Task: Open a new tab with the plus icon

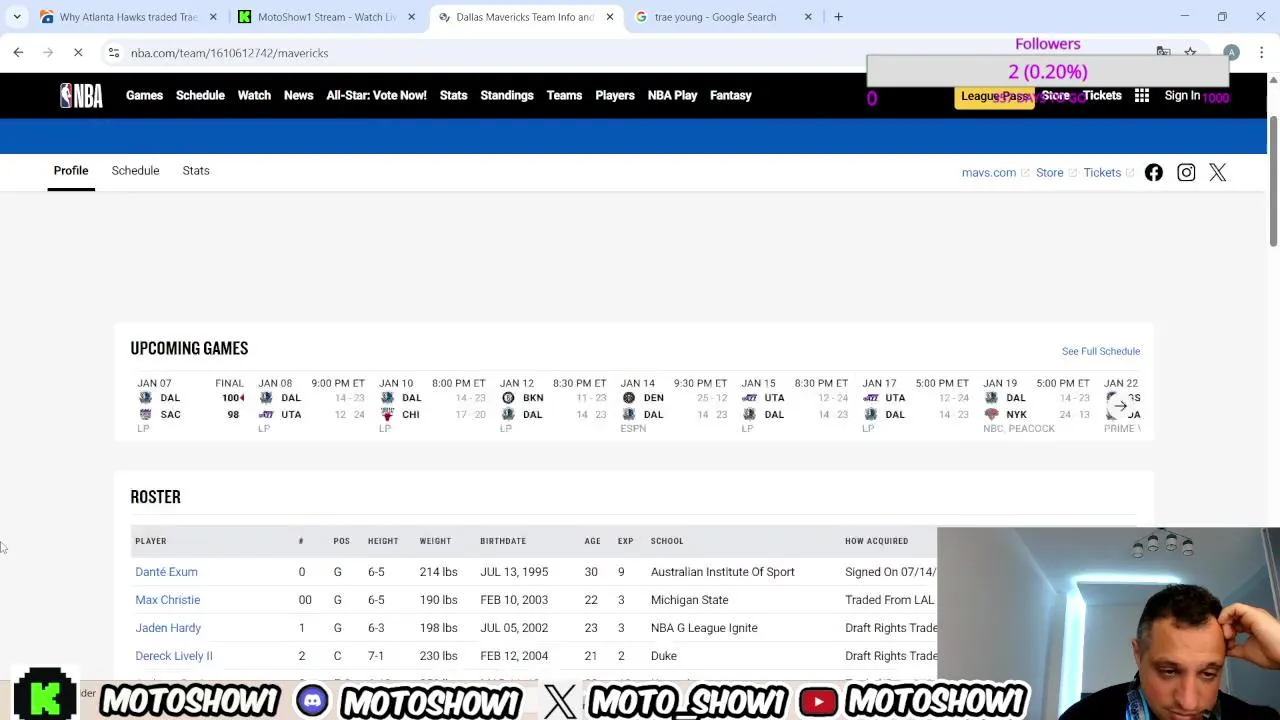Action: (838, 16)
